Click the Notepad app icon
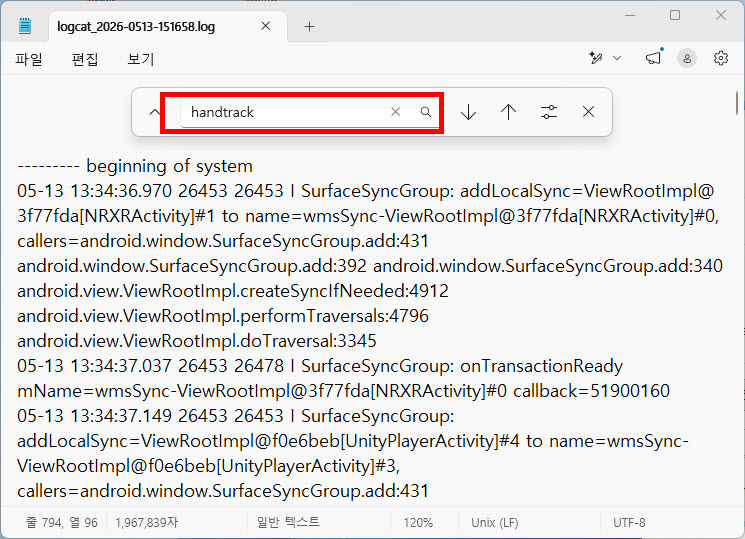The image size is (745, 539). click(x=25, y=26)
